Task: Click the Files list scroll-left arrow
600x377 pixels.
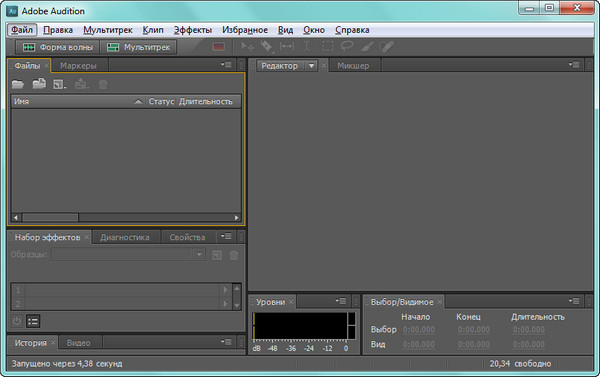Action: pos(16,217)
